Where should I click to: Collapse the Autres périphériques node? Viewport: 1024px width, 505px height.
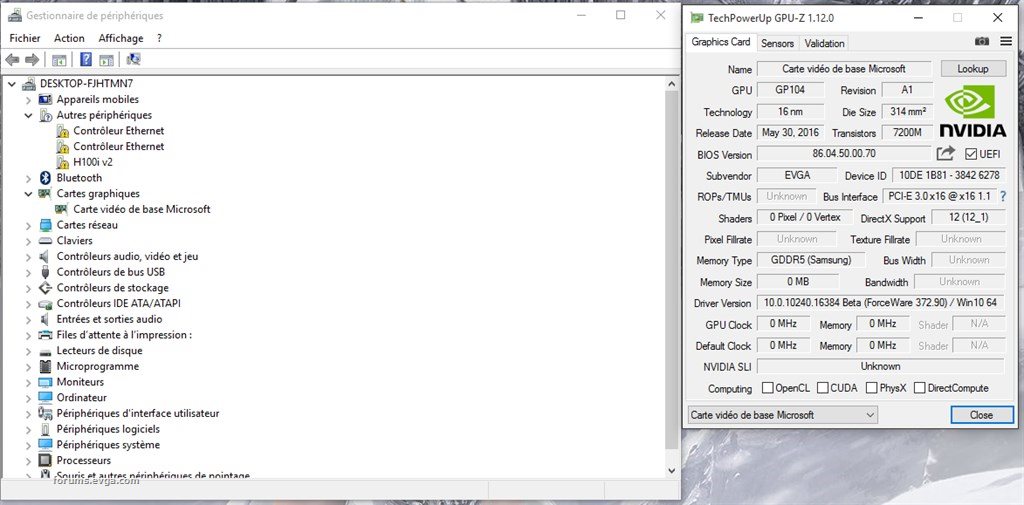pos(28,115)
